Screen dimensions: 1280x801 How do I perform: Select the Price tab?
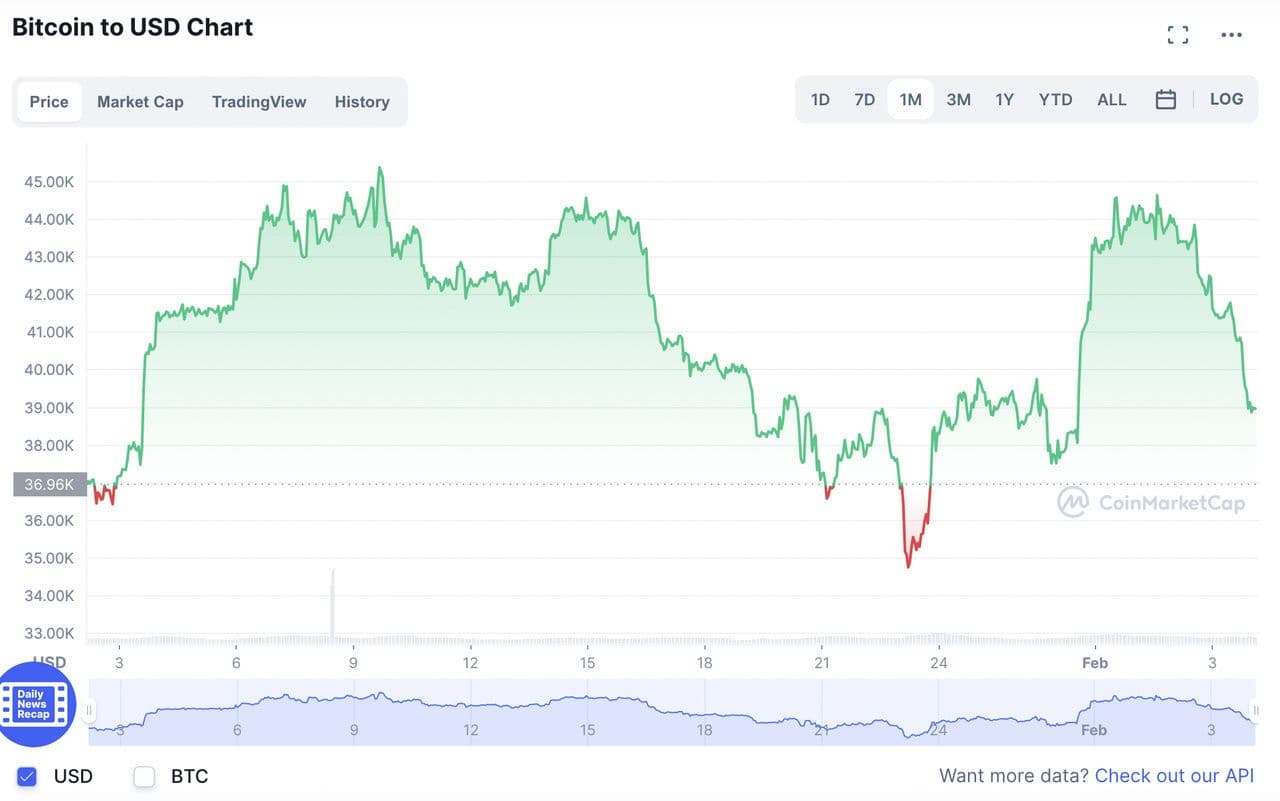tap(49, 102)
